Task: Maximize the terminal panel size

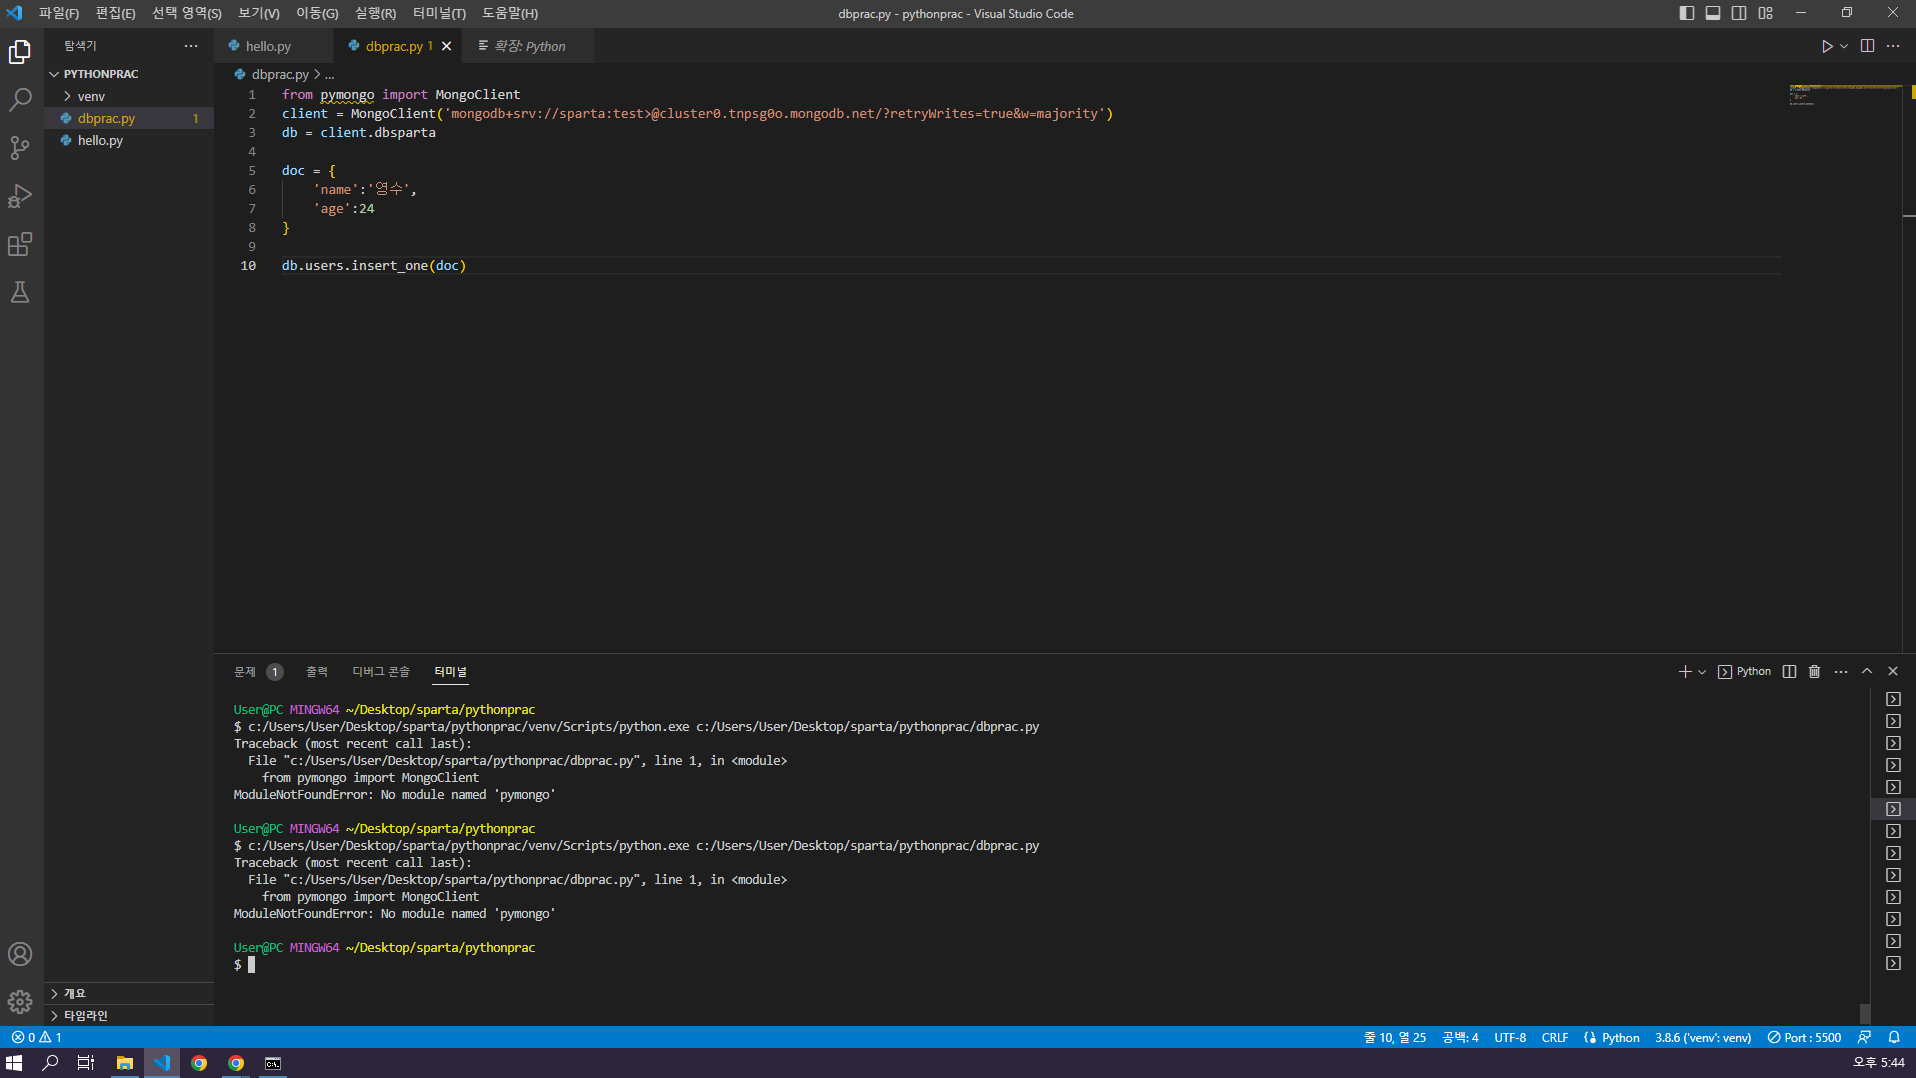Action: (1867, 672)
